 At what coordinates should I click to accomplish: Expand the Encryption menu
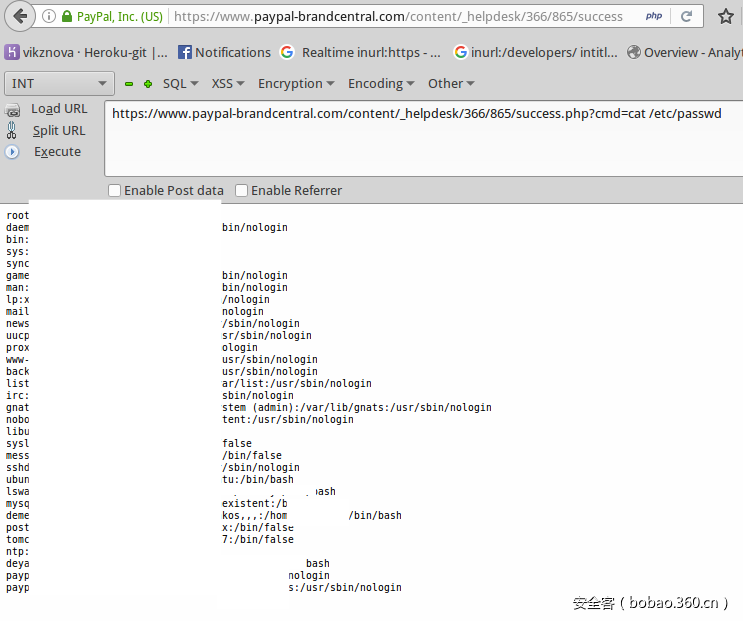(296, 84)
